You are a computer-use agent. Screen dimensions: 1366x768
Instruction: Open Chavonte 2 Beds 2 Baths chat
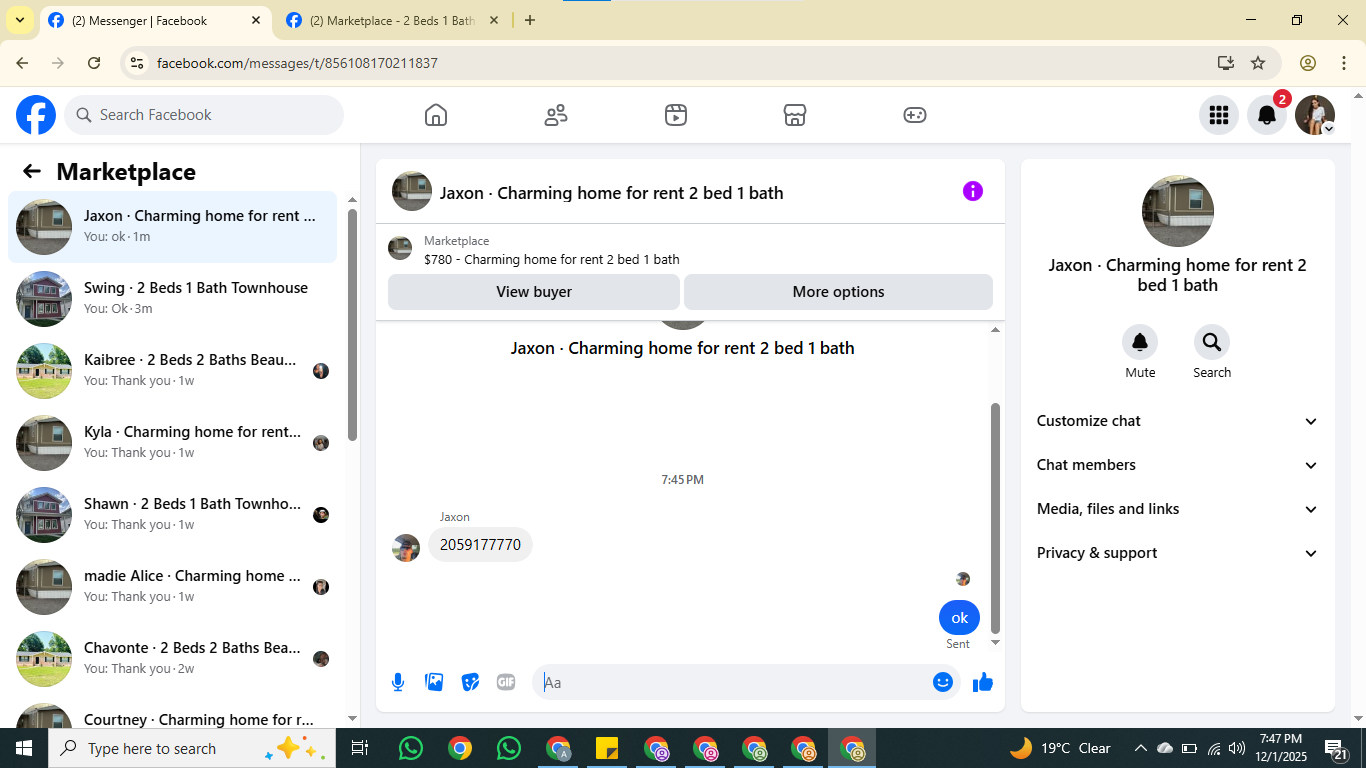click(x=173, y=658)
